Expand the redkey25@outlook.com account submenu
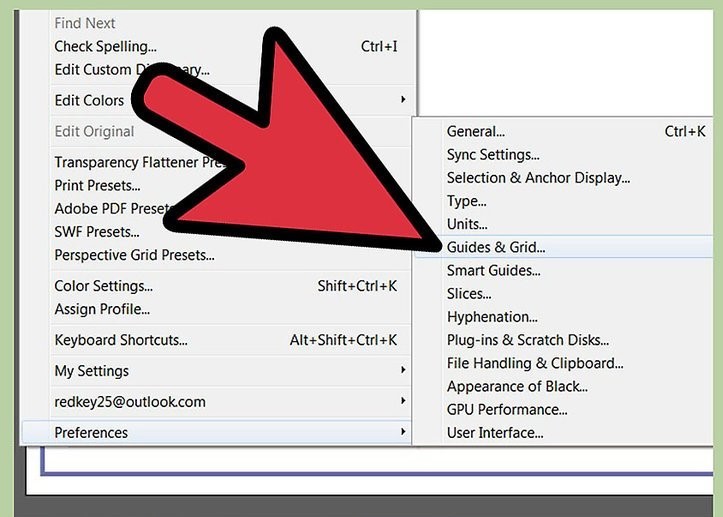This screenshot has height=517, width=723. [x=403, y=402]
